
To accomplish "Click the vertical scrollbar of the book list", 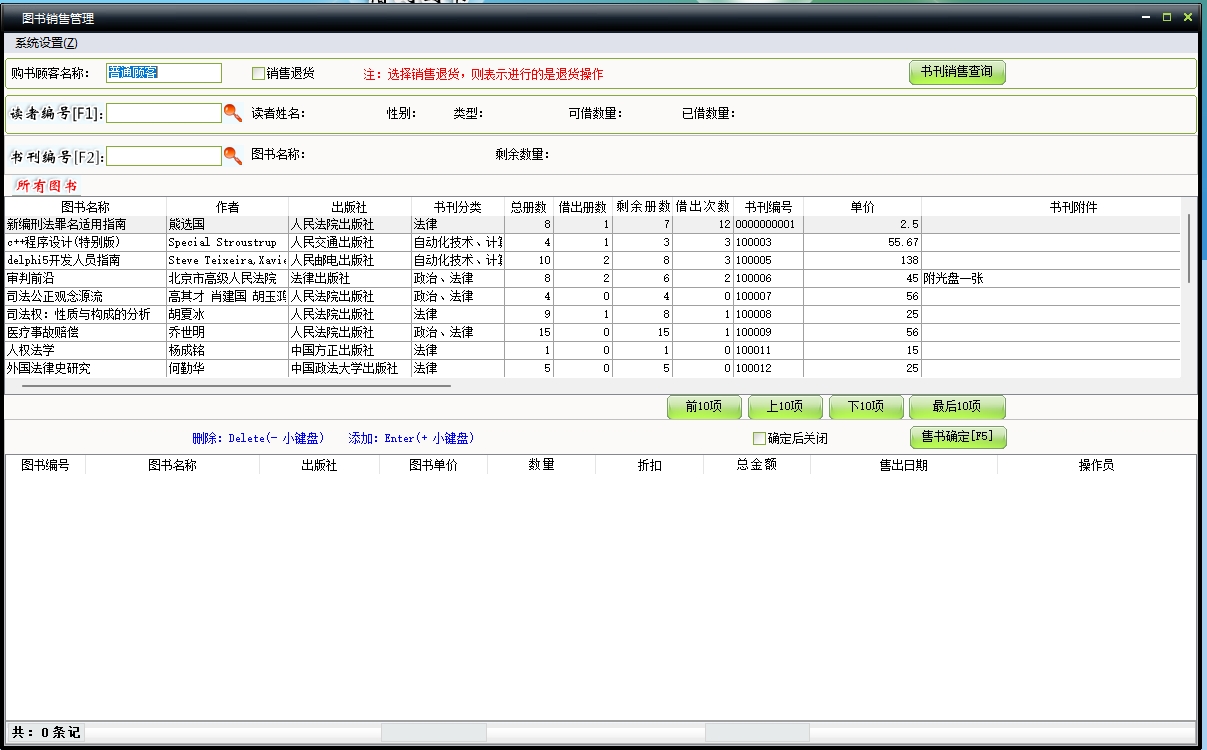I will (x=1188, y=248).
